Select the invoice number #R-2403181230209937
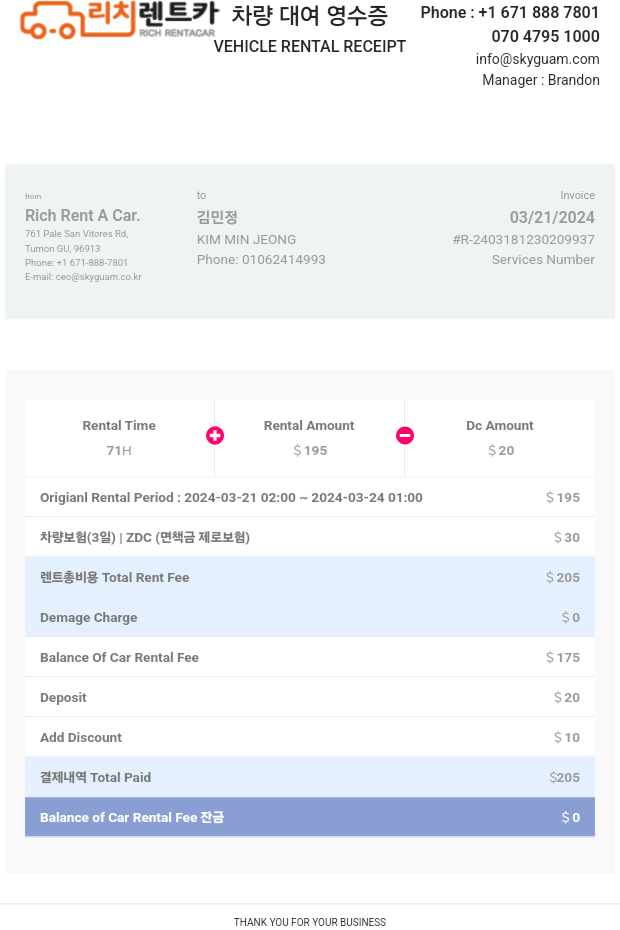The height and width of the screenshot is (930, 620). pos(523,240)
